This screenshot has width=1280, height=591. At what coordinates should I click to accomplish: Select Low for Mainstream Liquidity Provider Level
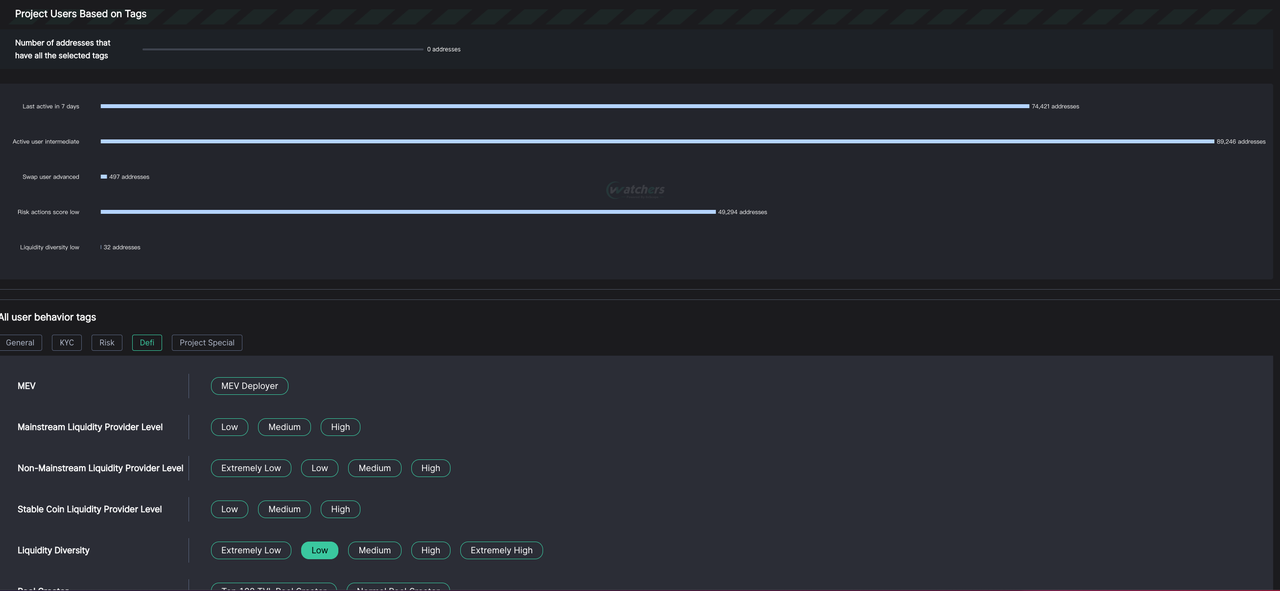coord(229,427)
